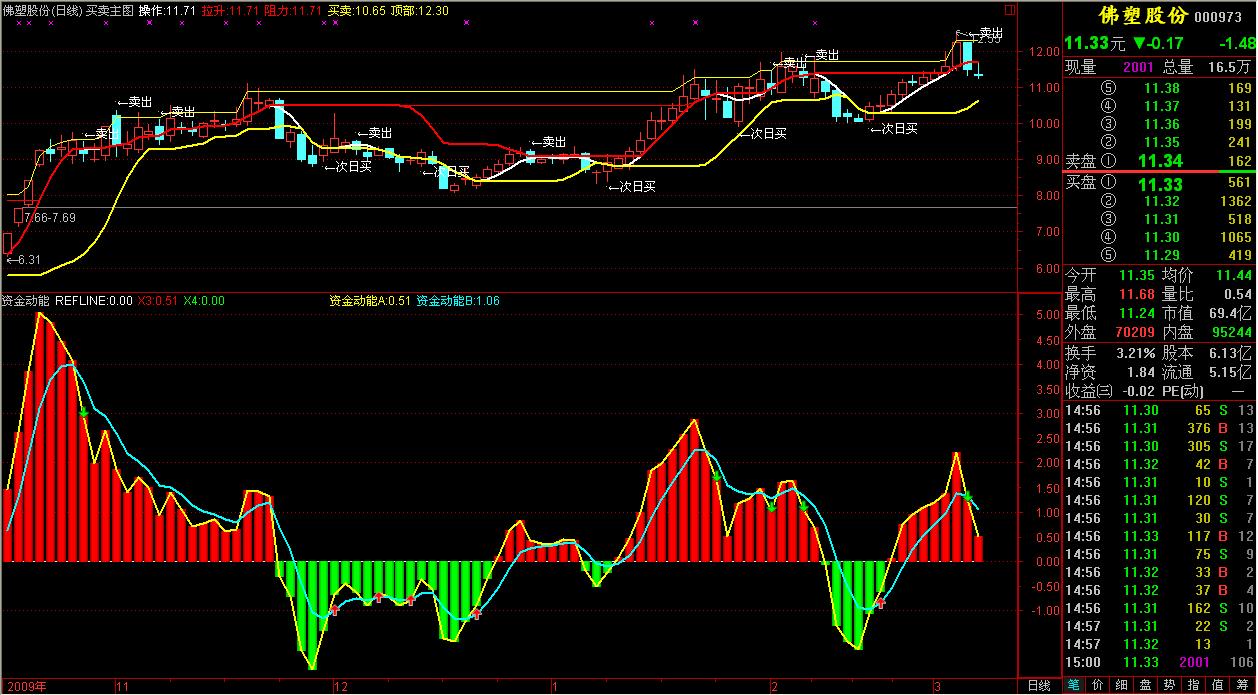
Task: Click the stock code 000973
Action: click(1219, 17)
